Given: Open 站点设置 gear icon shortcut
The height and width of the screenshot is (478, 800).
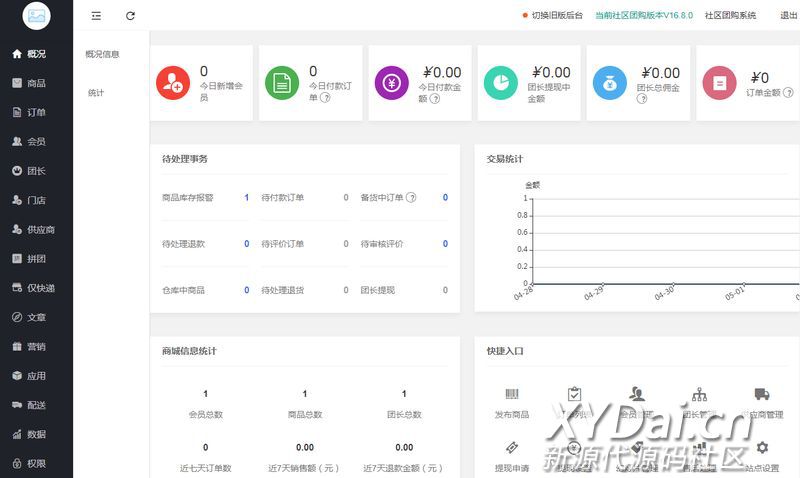Looking at the screenshot, I should click(x=762, y=448).
